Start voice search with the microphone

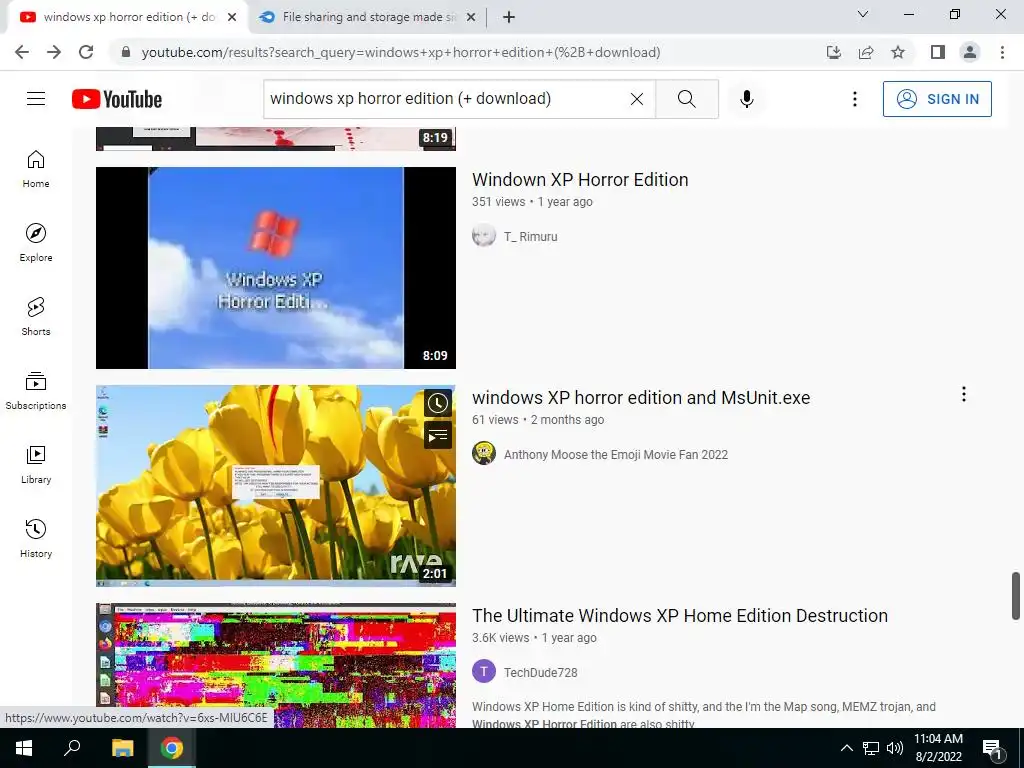pos(747,99)
